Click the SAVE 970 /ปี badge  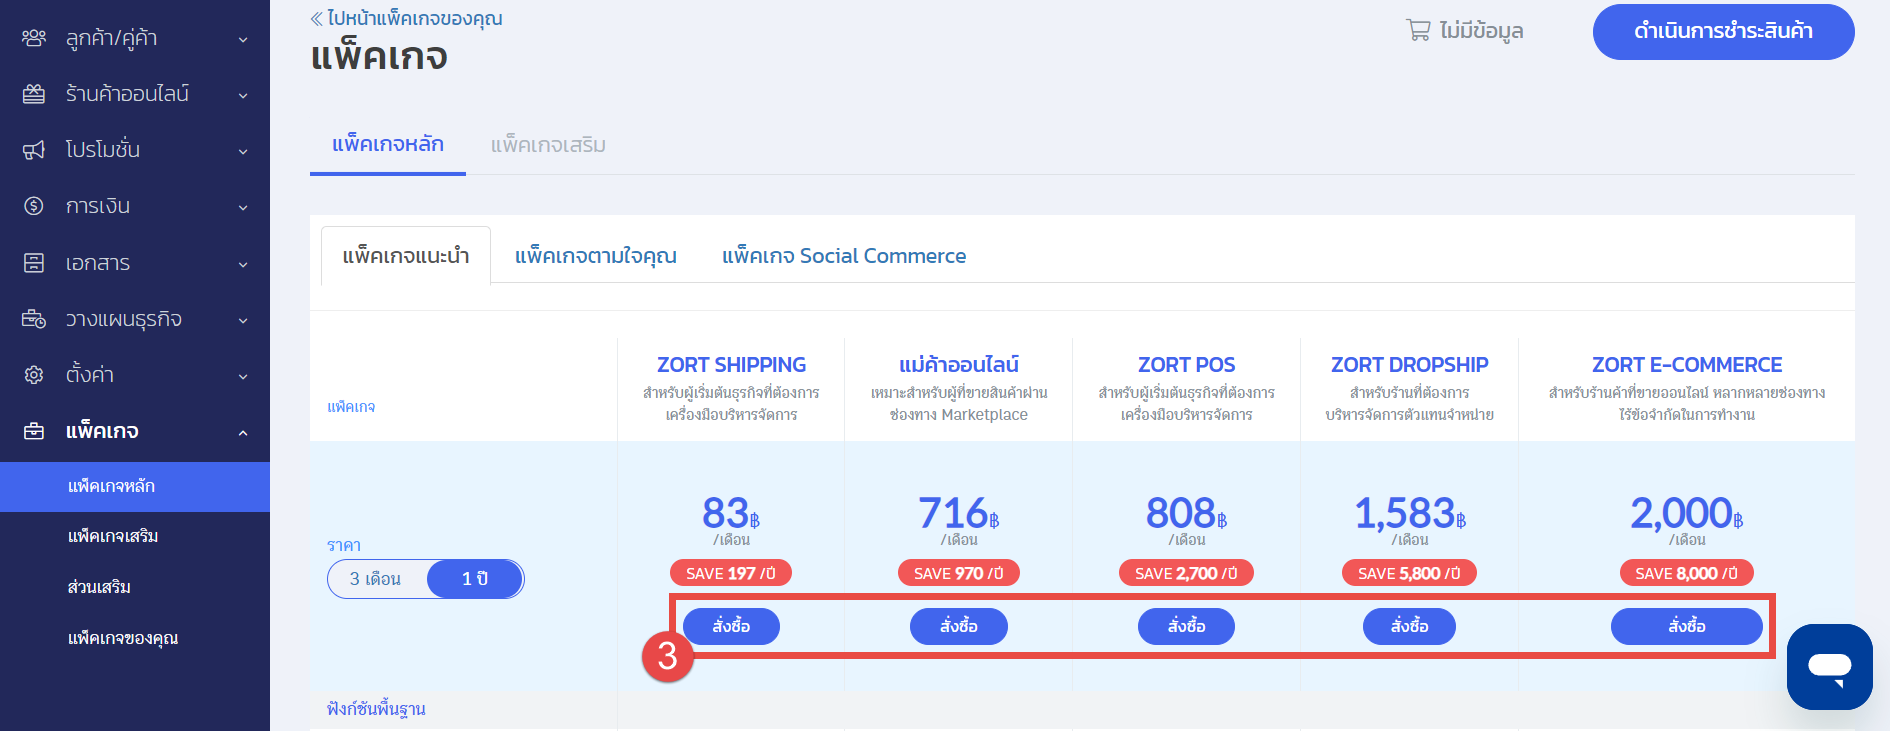[959, 573]
